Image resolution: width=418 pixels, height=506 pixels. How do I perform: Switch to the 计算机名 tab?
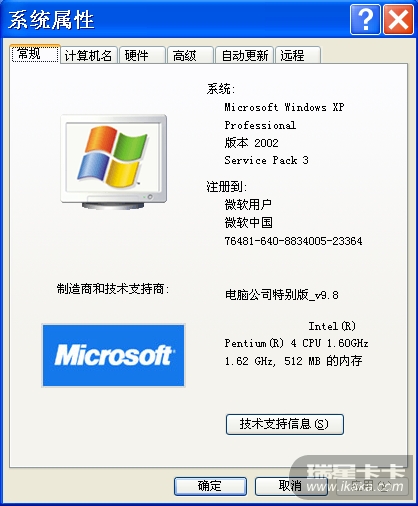(x=89, y=55)
